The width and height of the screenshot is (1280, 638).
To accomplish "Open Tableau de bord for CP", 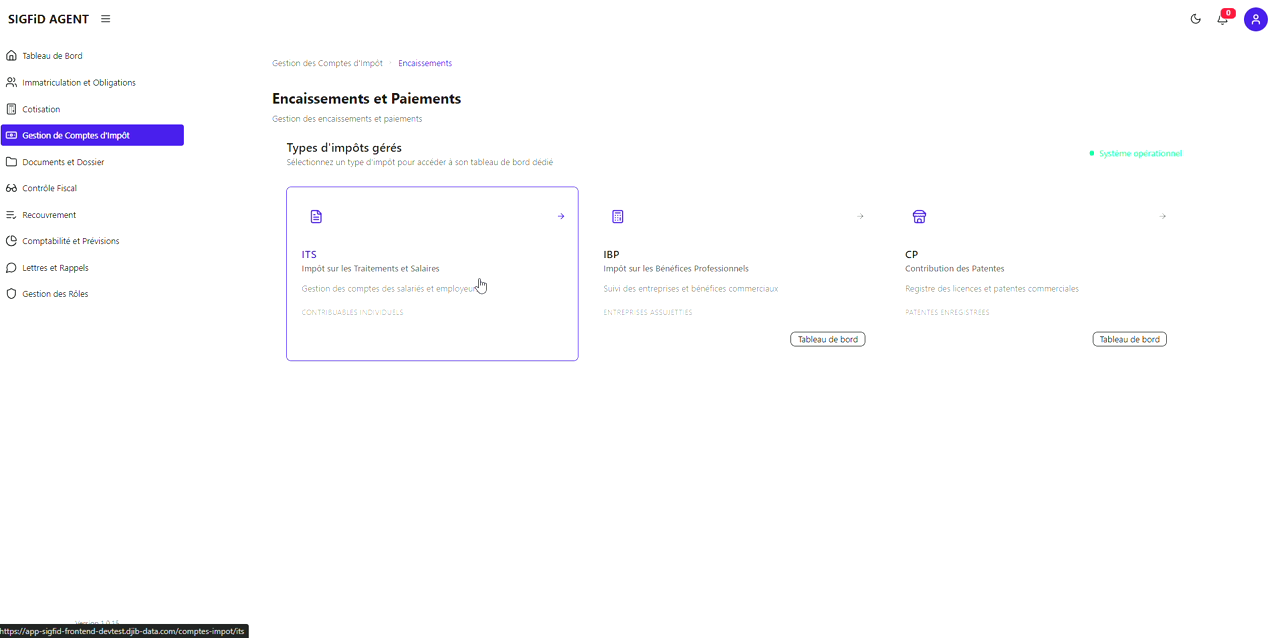I will [1129, 340].
